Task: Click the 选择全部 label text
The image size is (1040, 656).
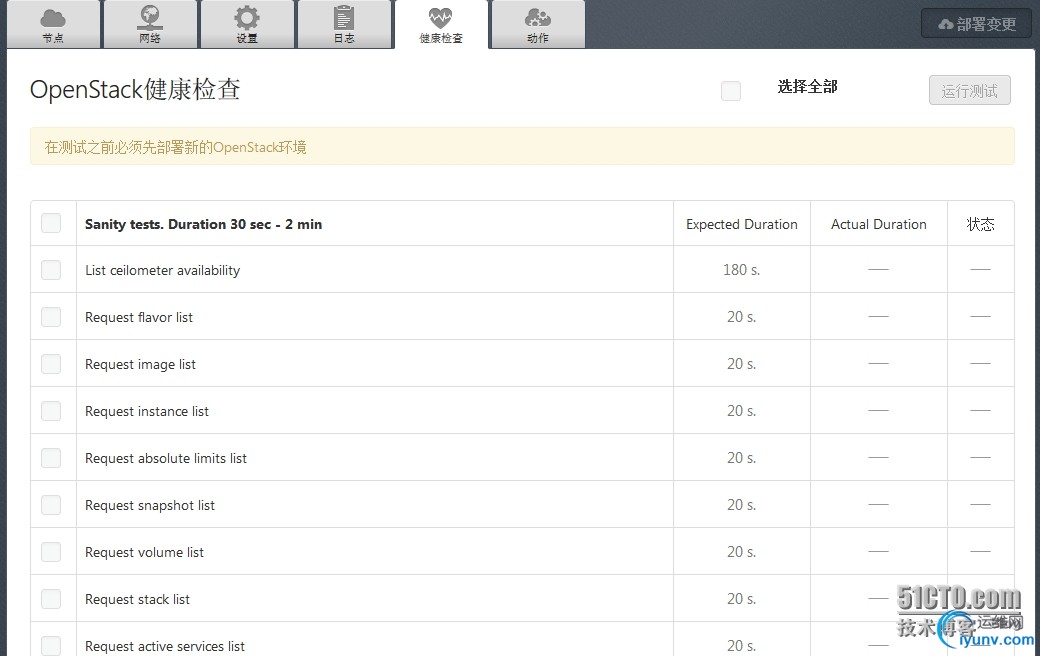Action: click(x=807, y=87)
